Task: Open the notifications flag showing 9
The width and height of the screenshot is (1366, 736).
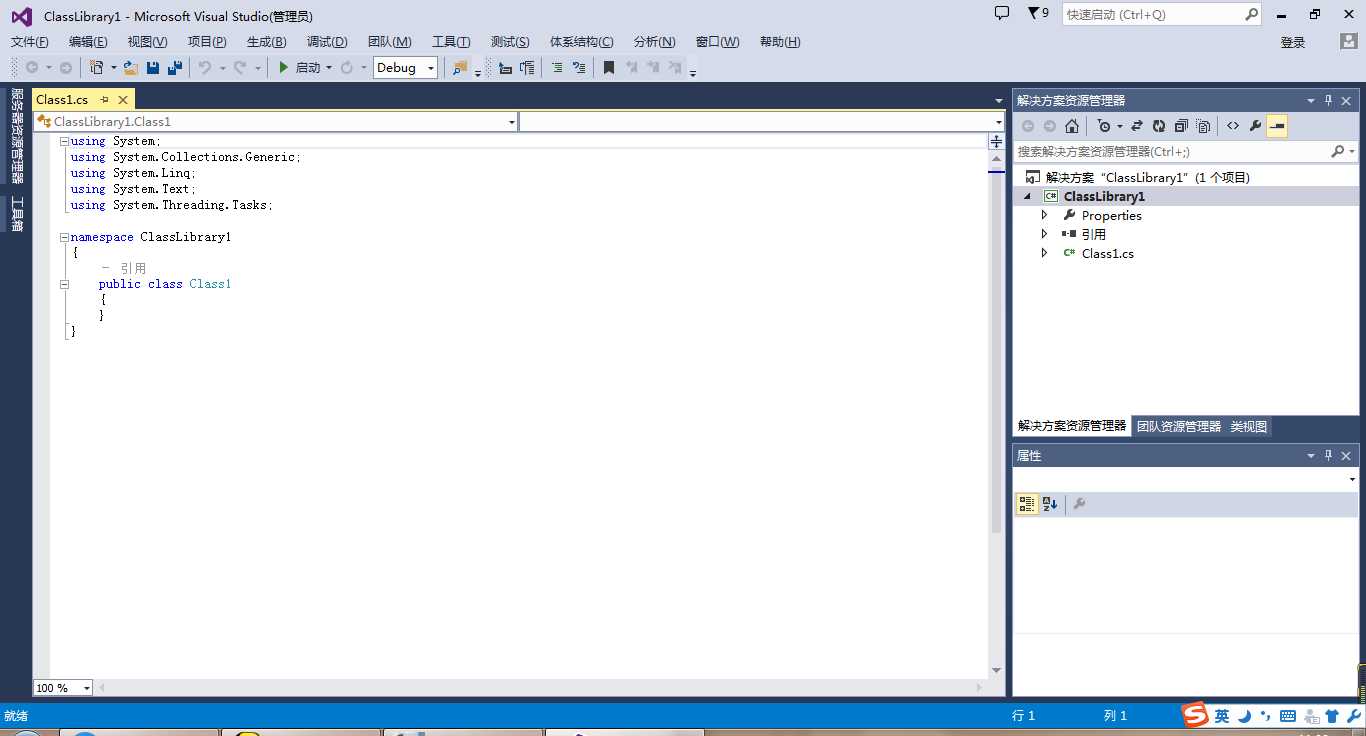Action: [1038, 13]
